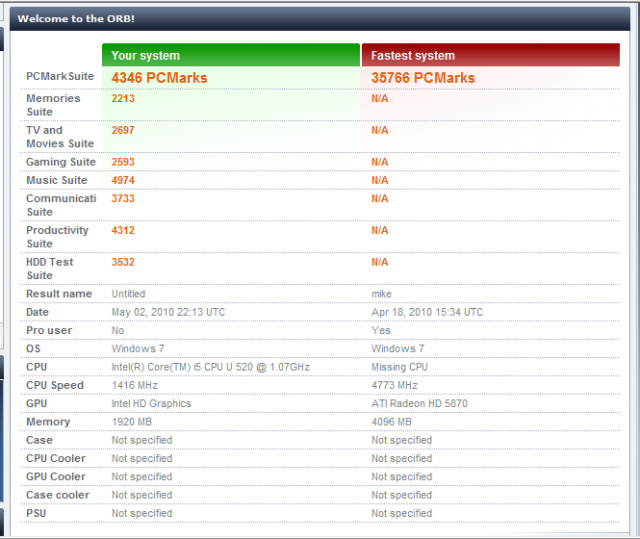Click CPU Speed '1416 MHz'

click(x=135, y=385)
